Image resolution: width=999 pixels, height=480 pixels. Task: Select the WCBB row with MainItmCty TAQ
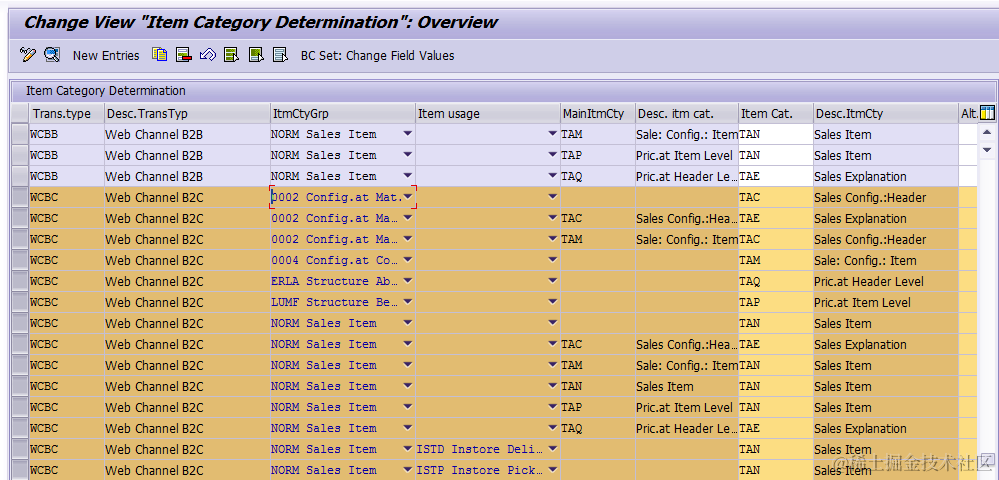click(x=20, y=176)
